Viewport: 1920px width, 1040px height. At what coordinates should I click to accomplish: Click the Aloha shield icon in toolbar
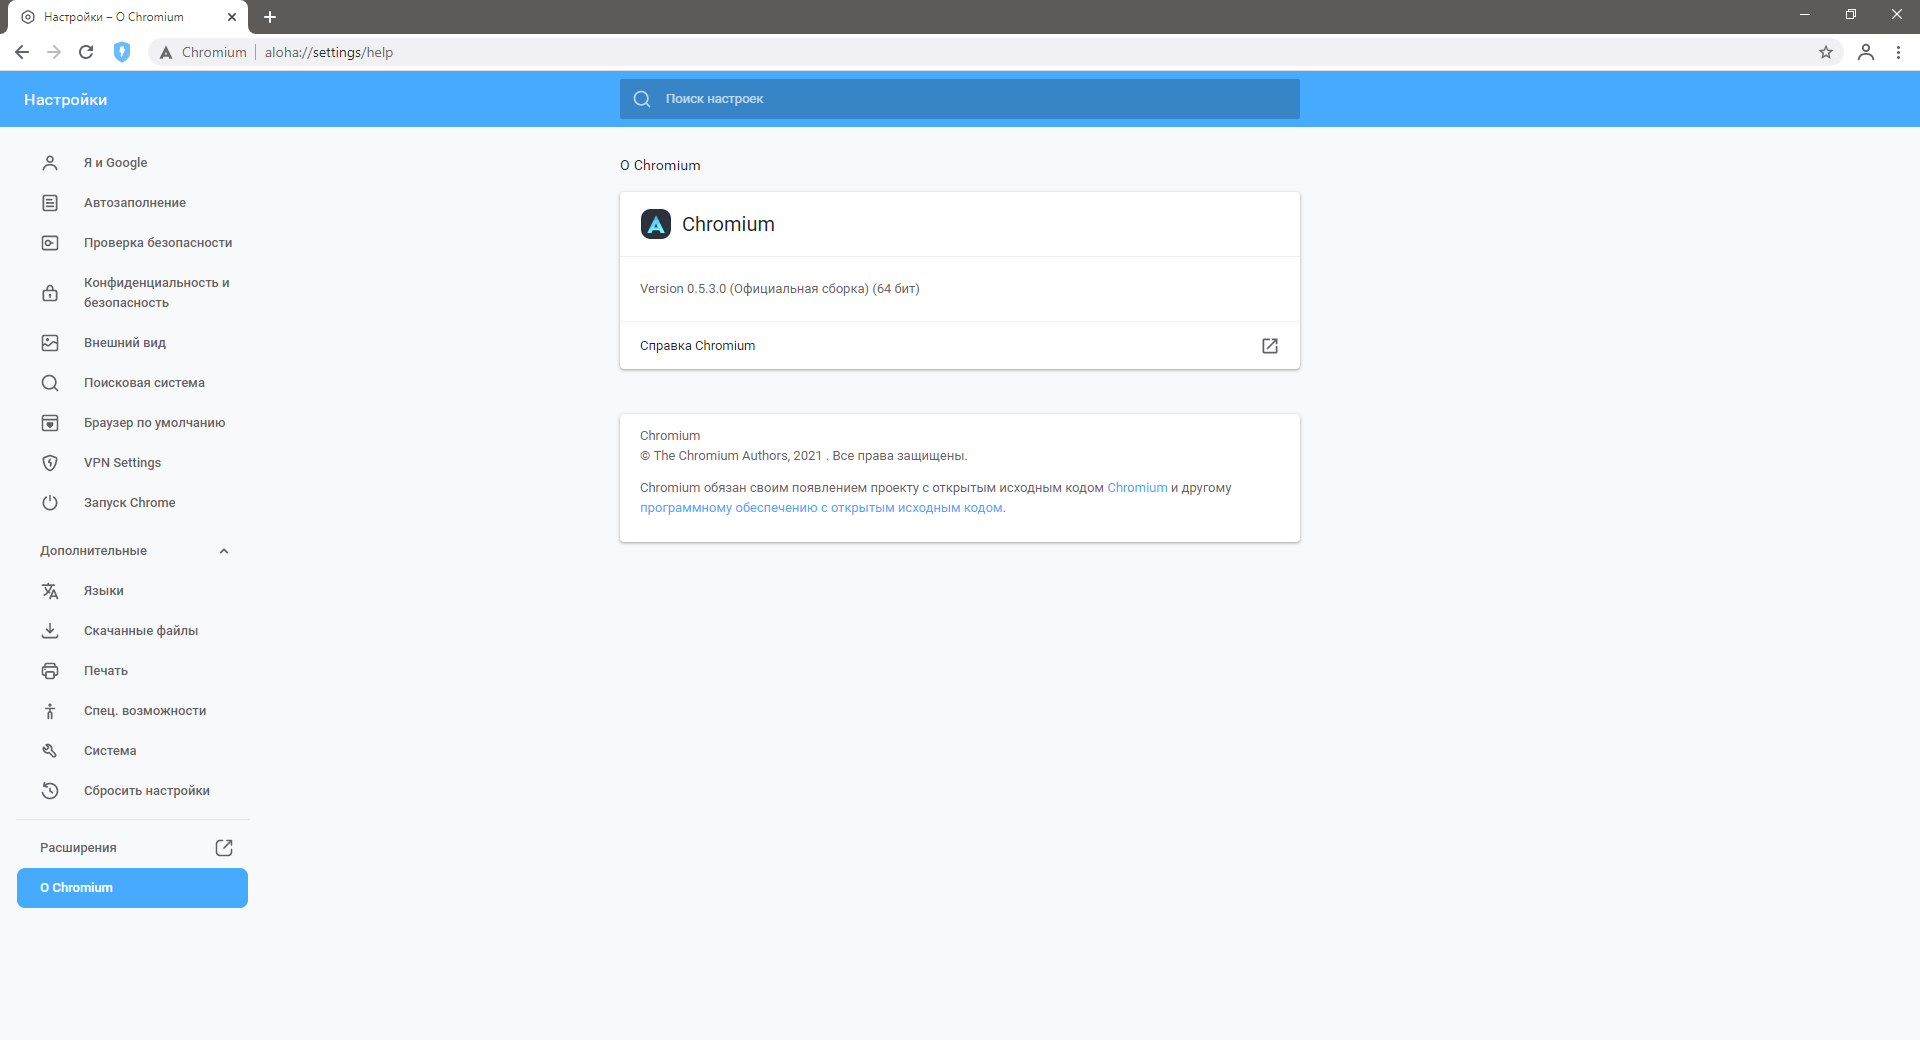(122, 52)
